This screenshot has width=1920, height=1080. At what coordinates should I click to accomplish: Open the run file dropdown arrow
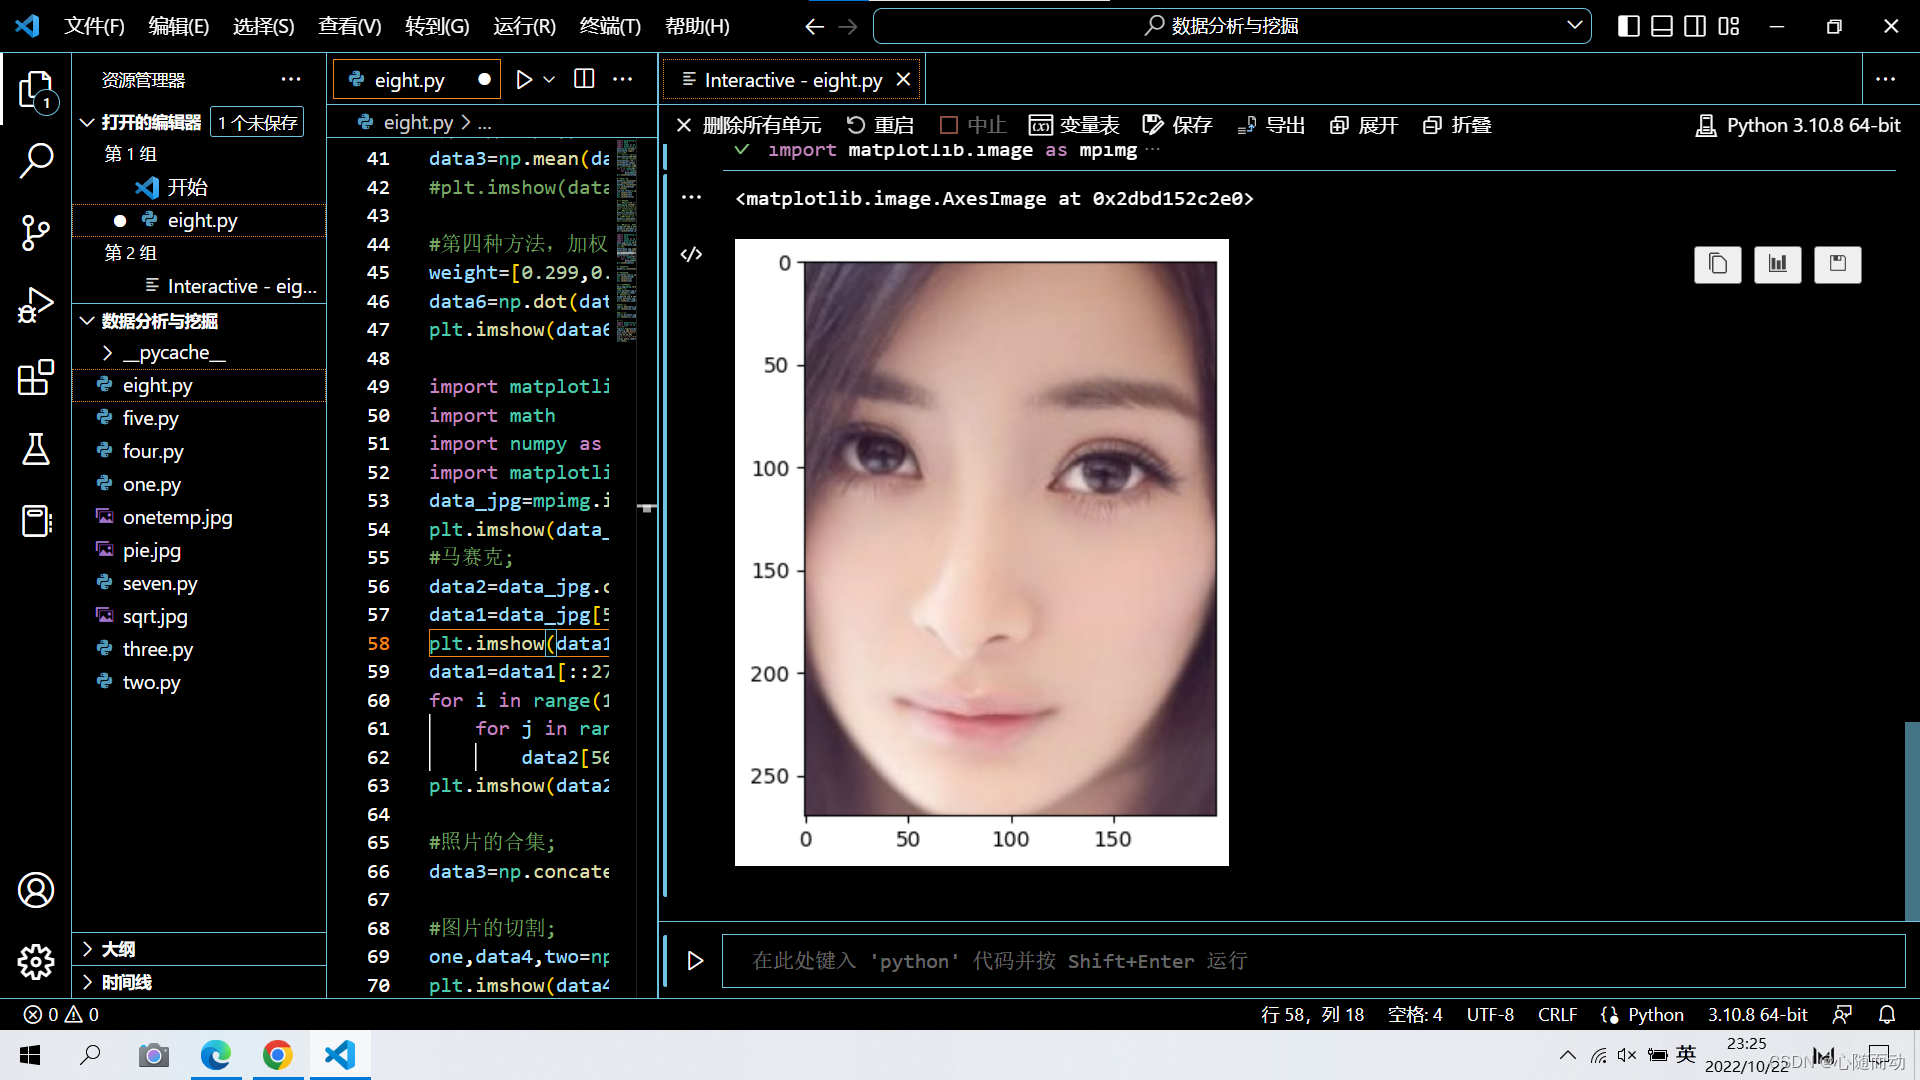point(549,79)
